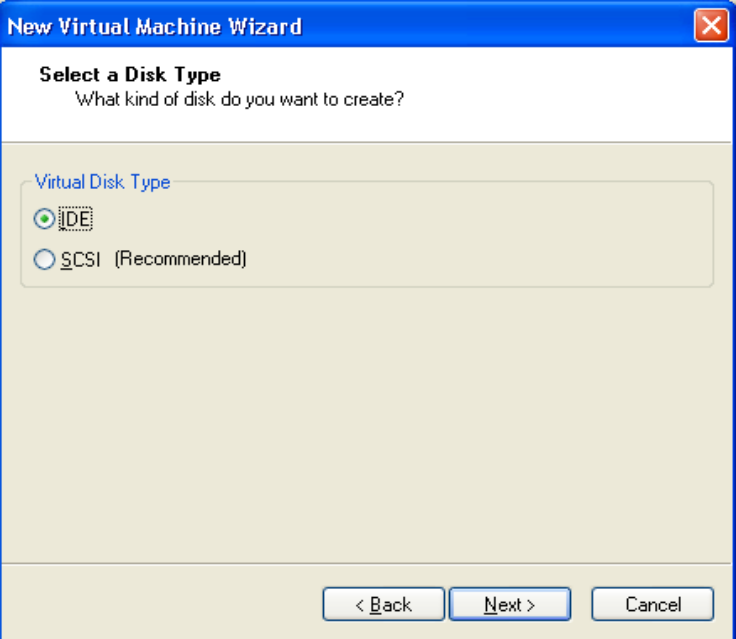736x639 pixels.
Task: Click the "What kind of disk" subtitle text
Action: pos(240,100)
